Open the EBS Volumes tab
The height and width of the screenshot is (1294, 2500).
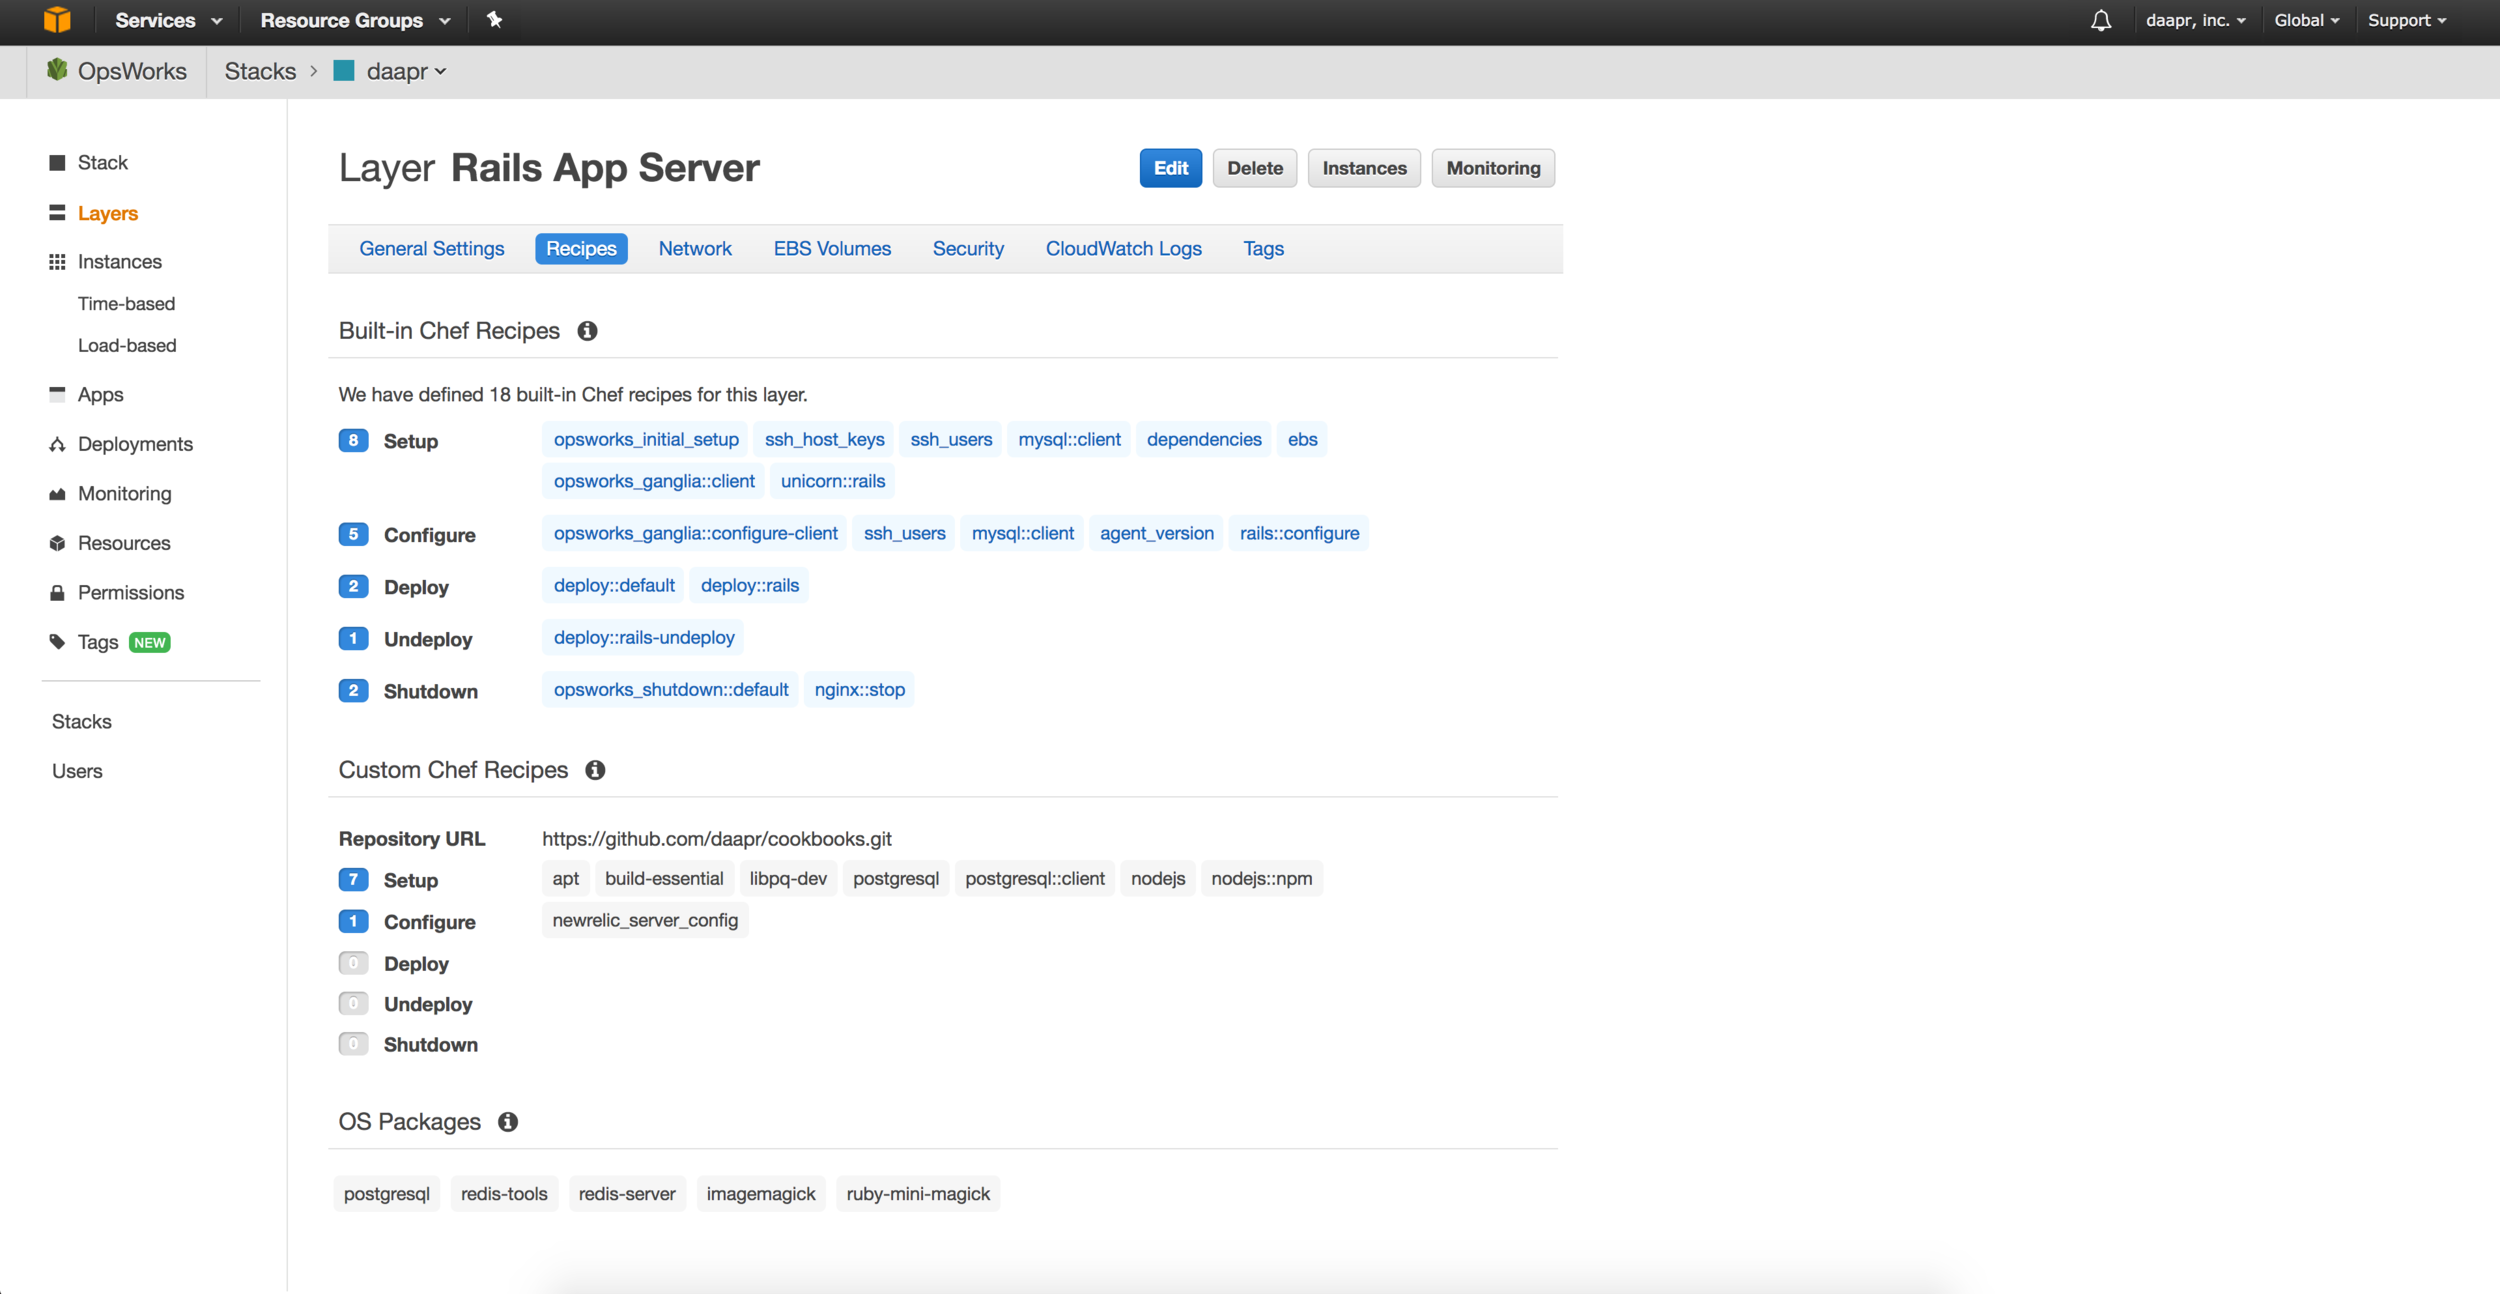[x=832, y=249]
